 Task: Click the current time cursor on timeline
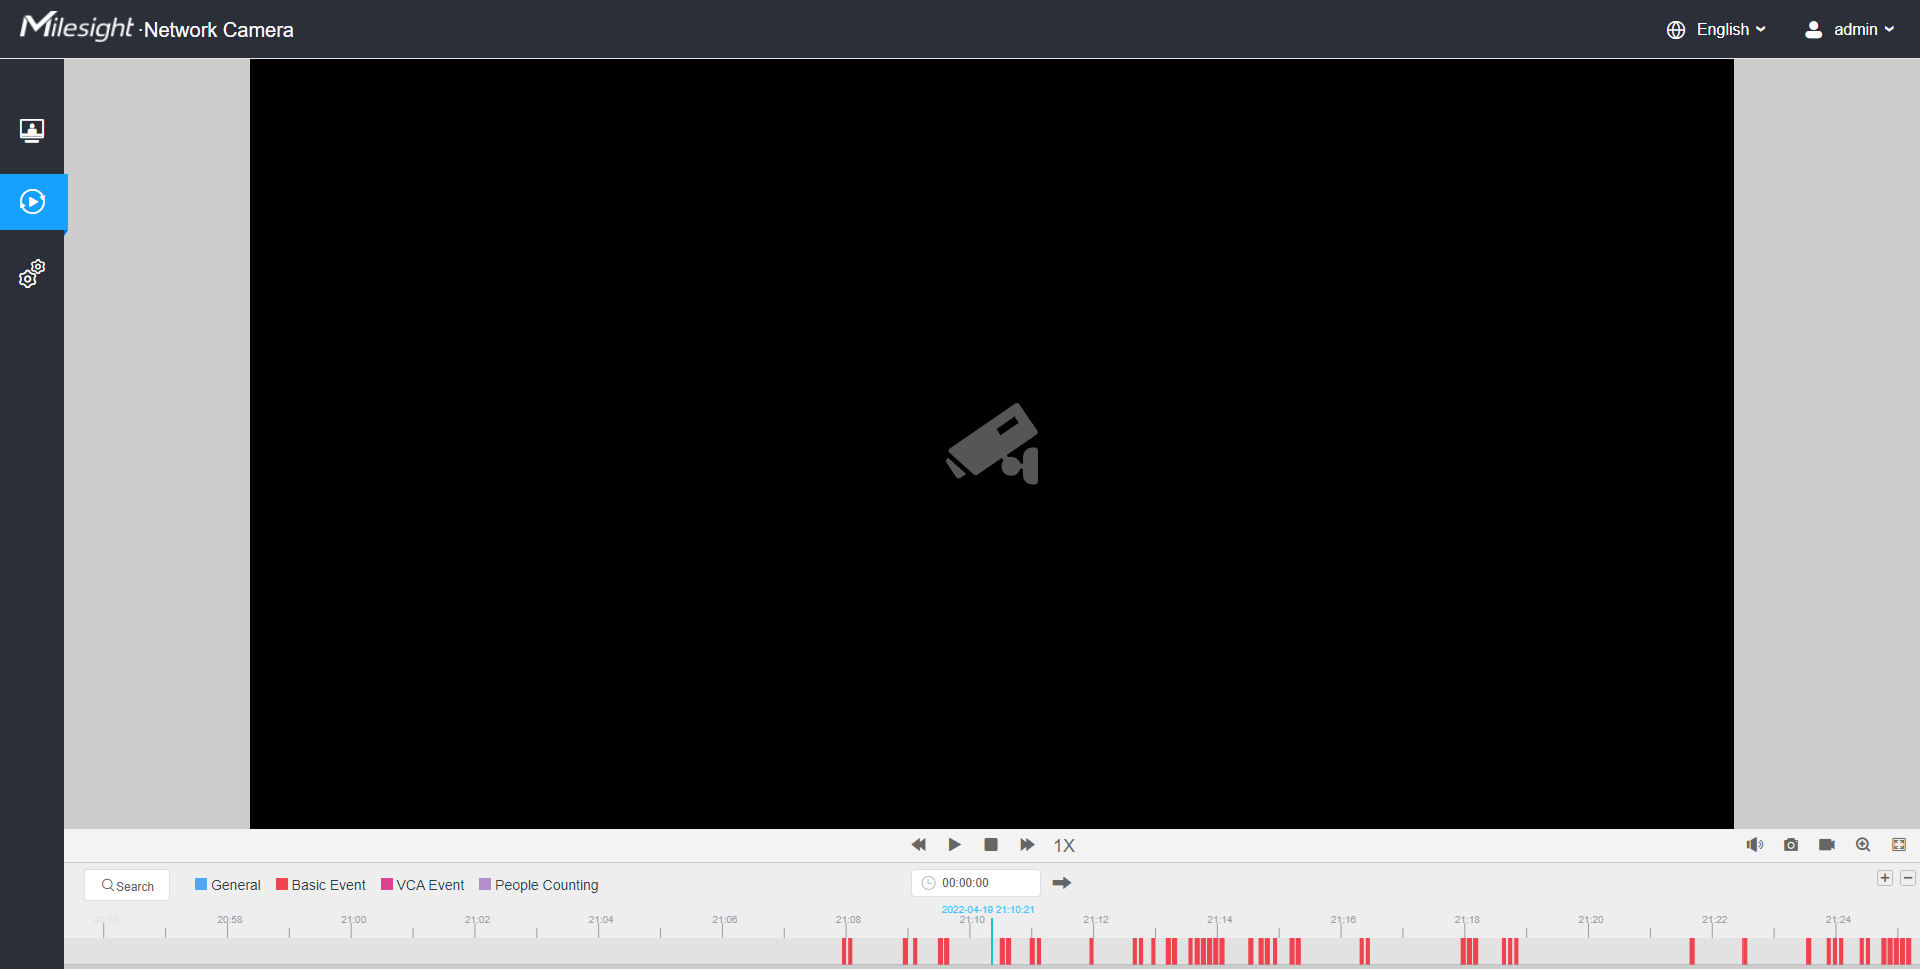[992, 941]
